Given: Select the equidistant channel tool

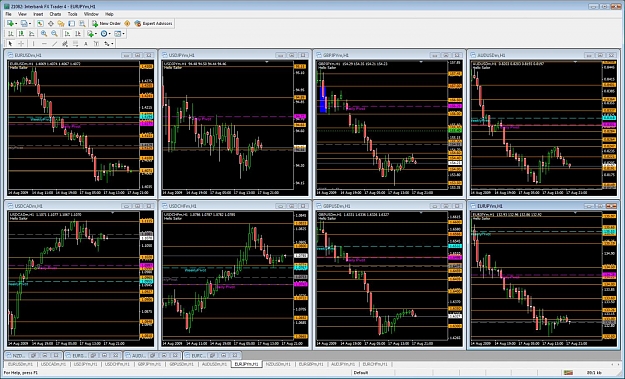Looking at the screenshot, I should [65, 44].
